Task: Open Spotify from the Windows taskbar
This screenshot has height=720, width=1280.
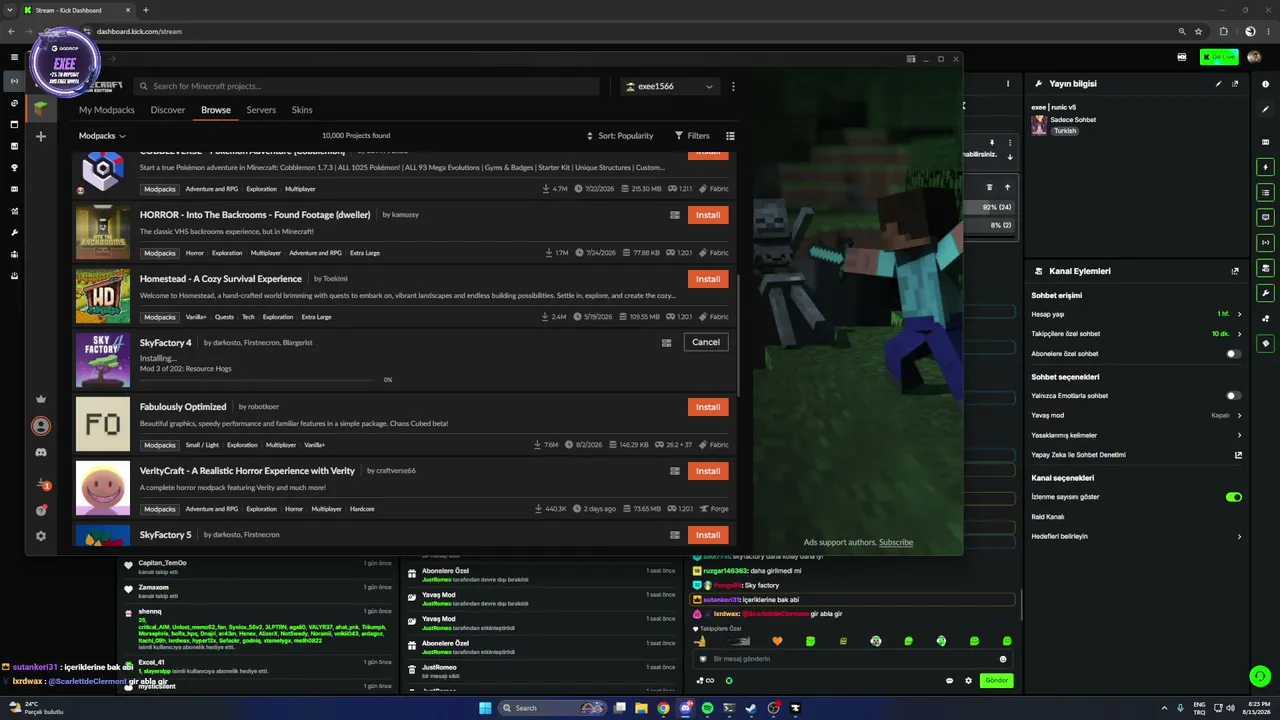Action: pyautogui.click(x=707, y=708)
